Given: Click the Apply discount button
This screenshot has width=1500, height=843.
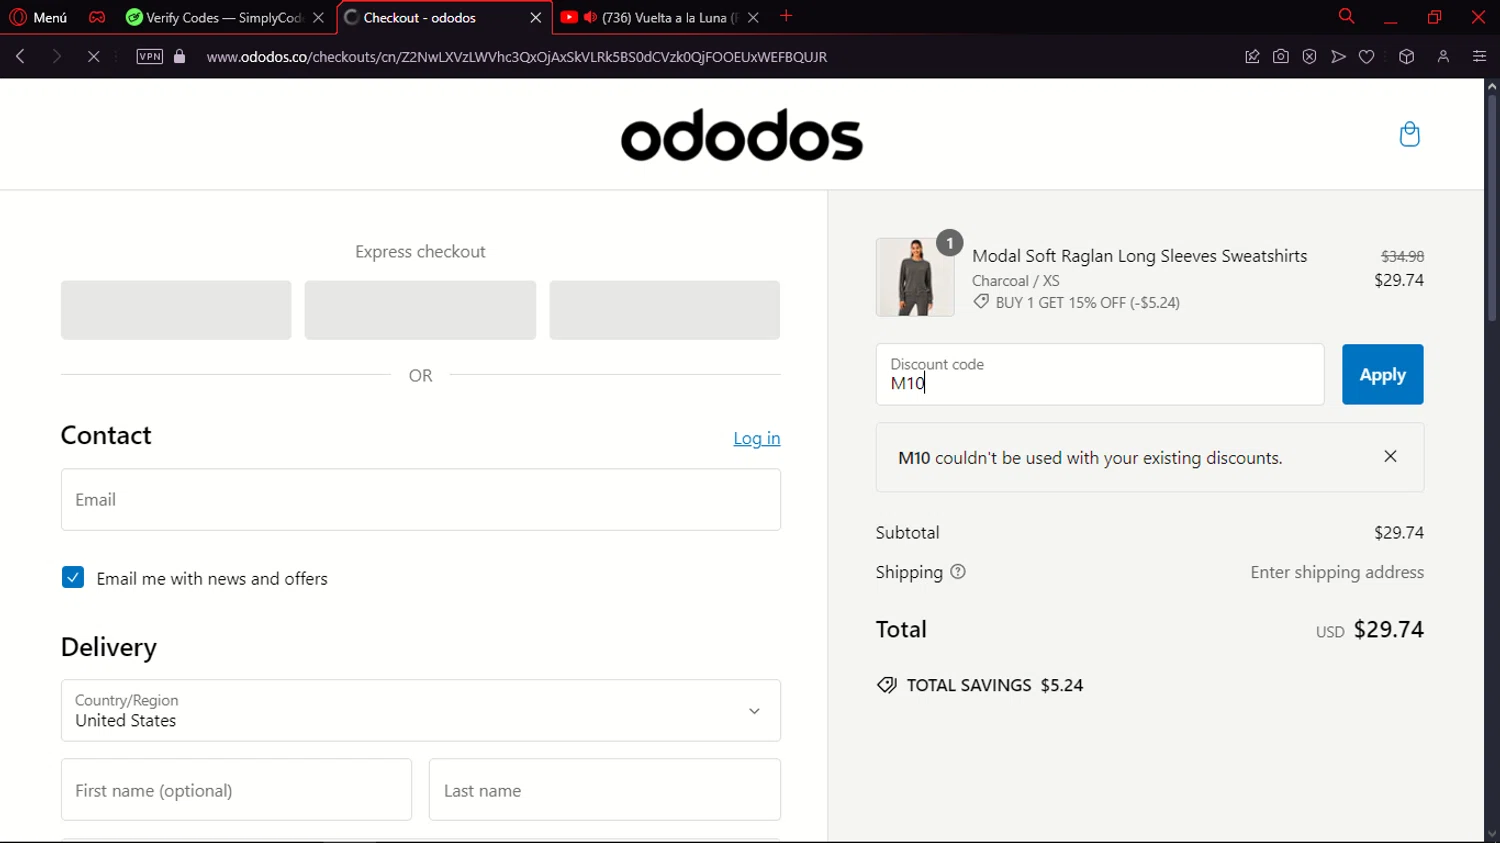Looking at the screenshot, I should coord(1383,375).
